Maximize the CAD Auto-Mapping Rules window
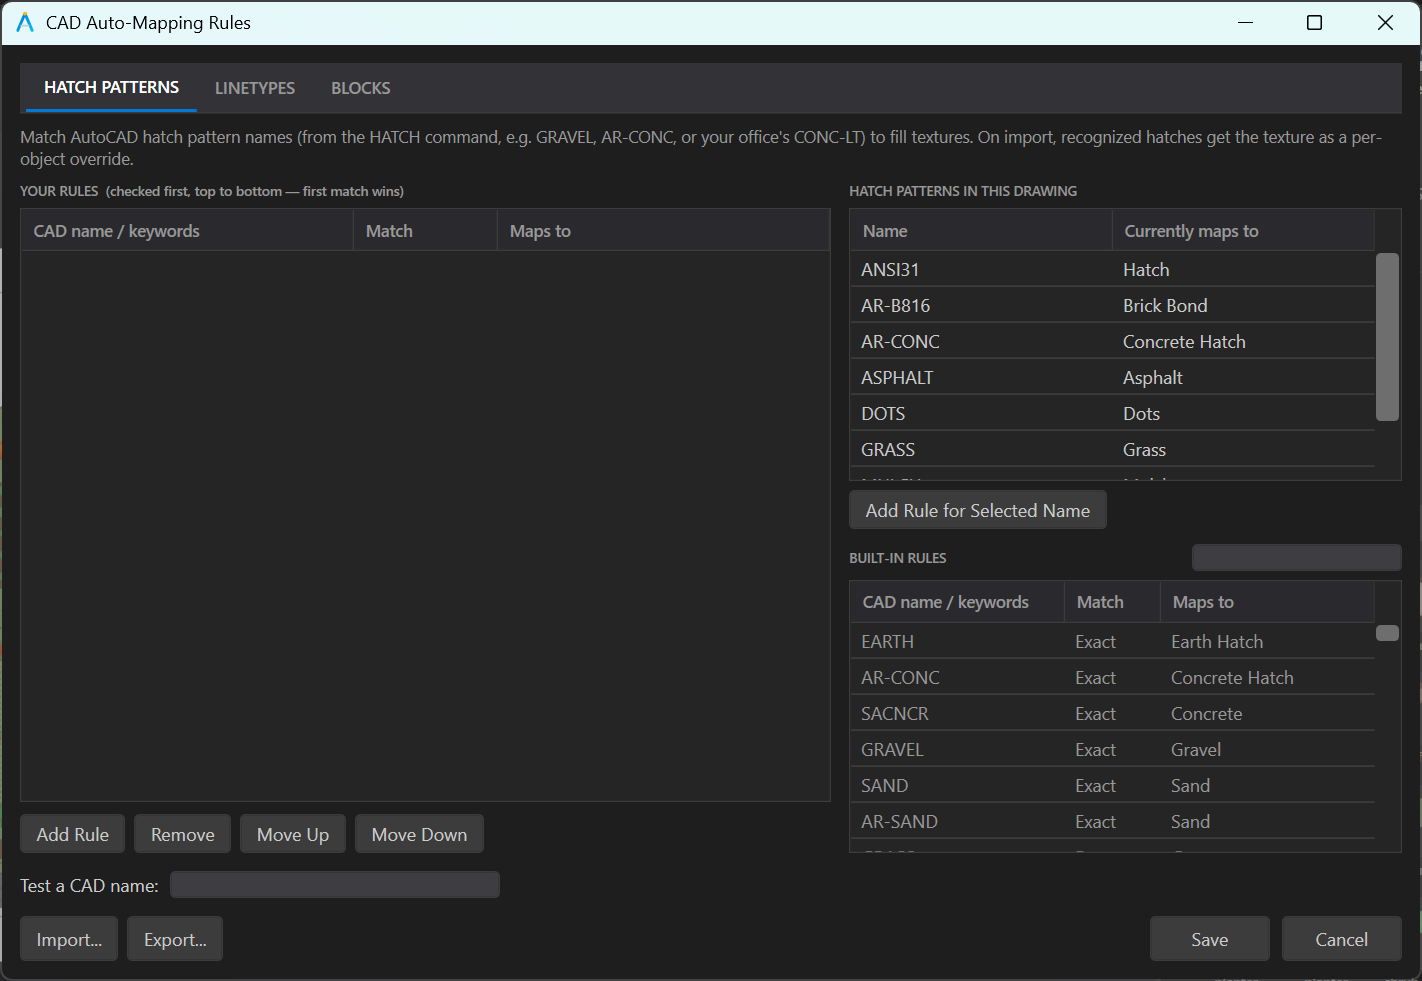The height and width of the screenshot is (981, 1422). pyautogui.click(x=1315, y=22)
